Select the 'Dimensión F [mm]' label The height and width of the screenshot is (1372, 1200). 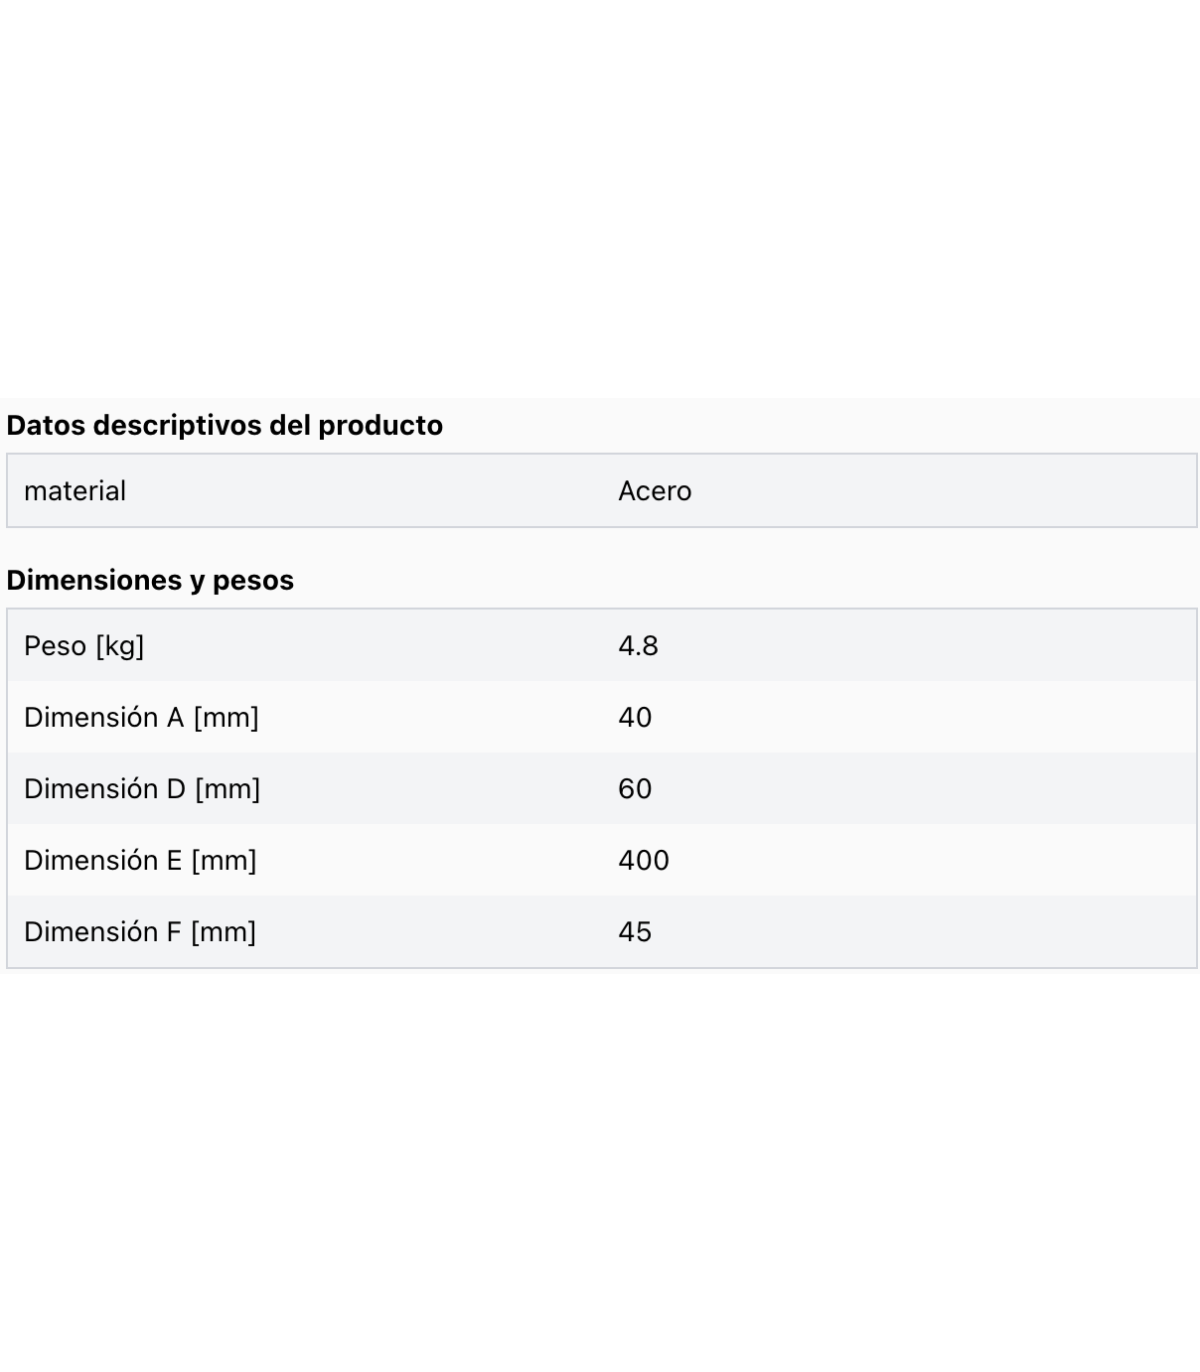pos(140,932)
